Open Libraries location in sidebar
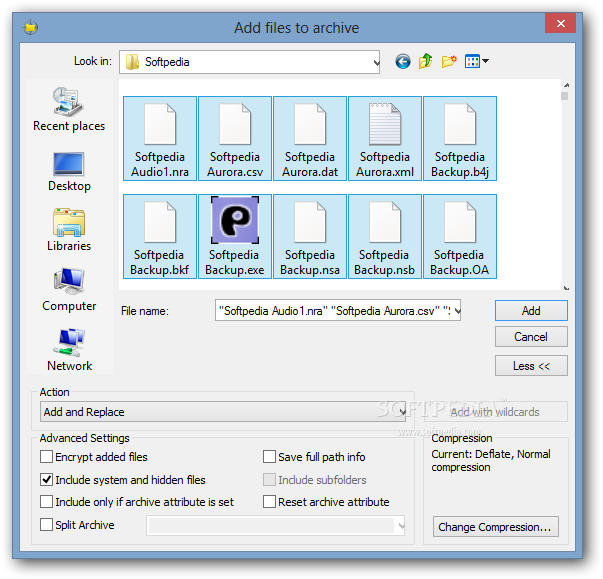Screen dimensions: 603x579 point(69,230)
